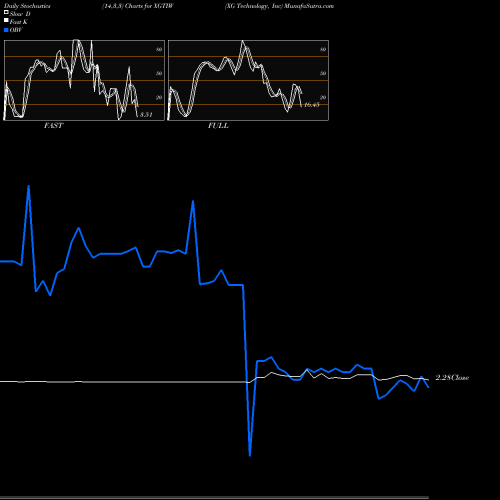Click the 16.45 value in FULL chart
Image resolution: width=500 pixels, height=500 pixels.
312,105
